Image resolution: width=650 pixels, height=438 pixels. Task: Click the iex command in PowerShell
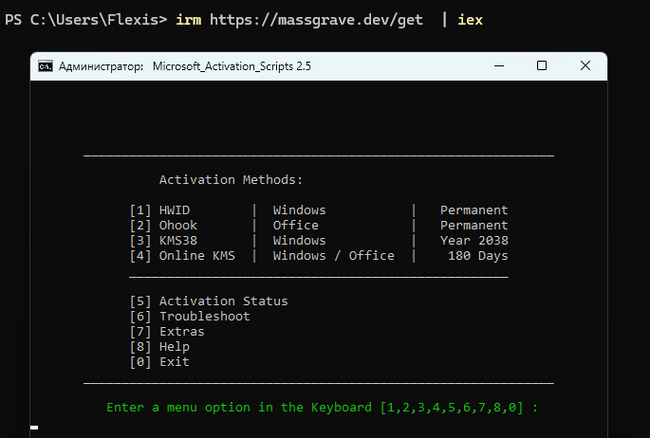pos(470,20)
